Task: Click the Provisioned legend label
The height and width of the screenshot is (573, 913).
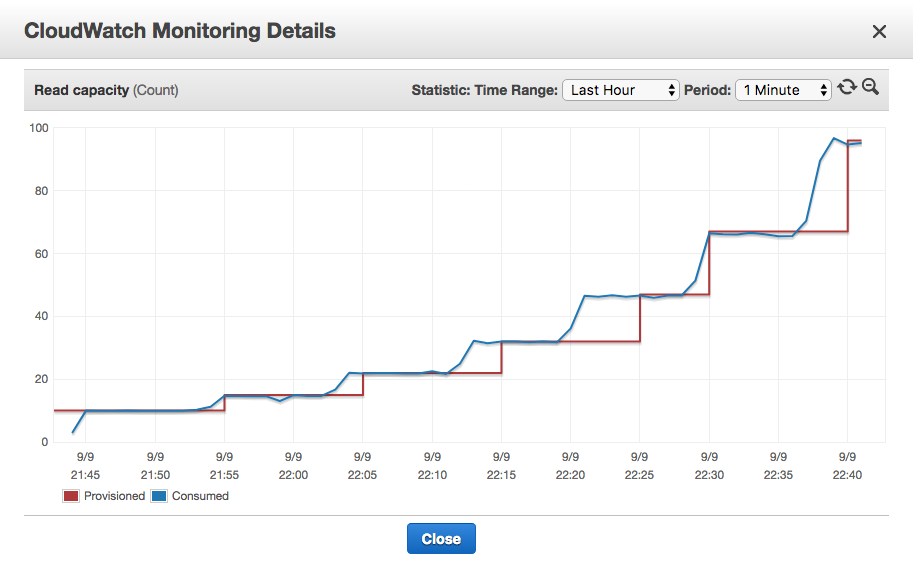Action: (x=115, y=496)
